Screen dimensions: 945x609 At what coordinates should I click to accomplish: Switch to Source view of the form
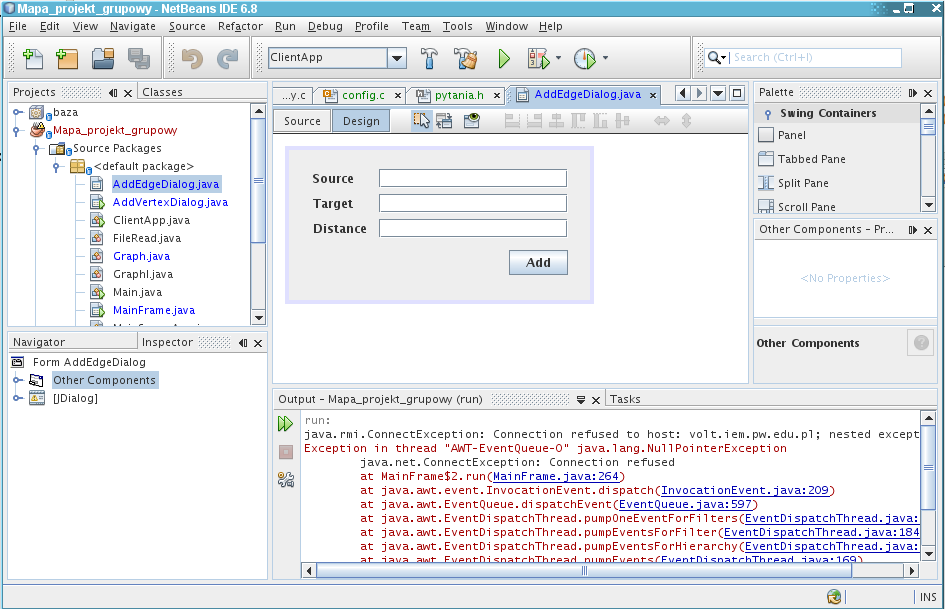(302, 121)
